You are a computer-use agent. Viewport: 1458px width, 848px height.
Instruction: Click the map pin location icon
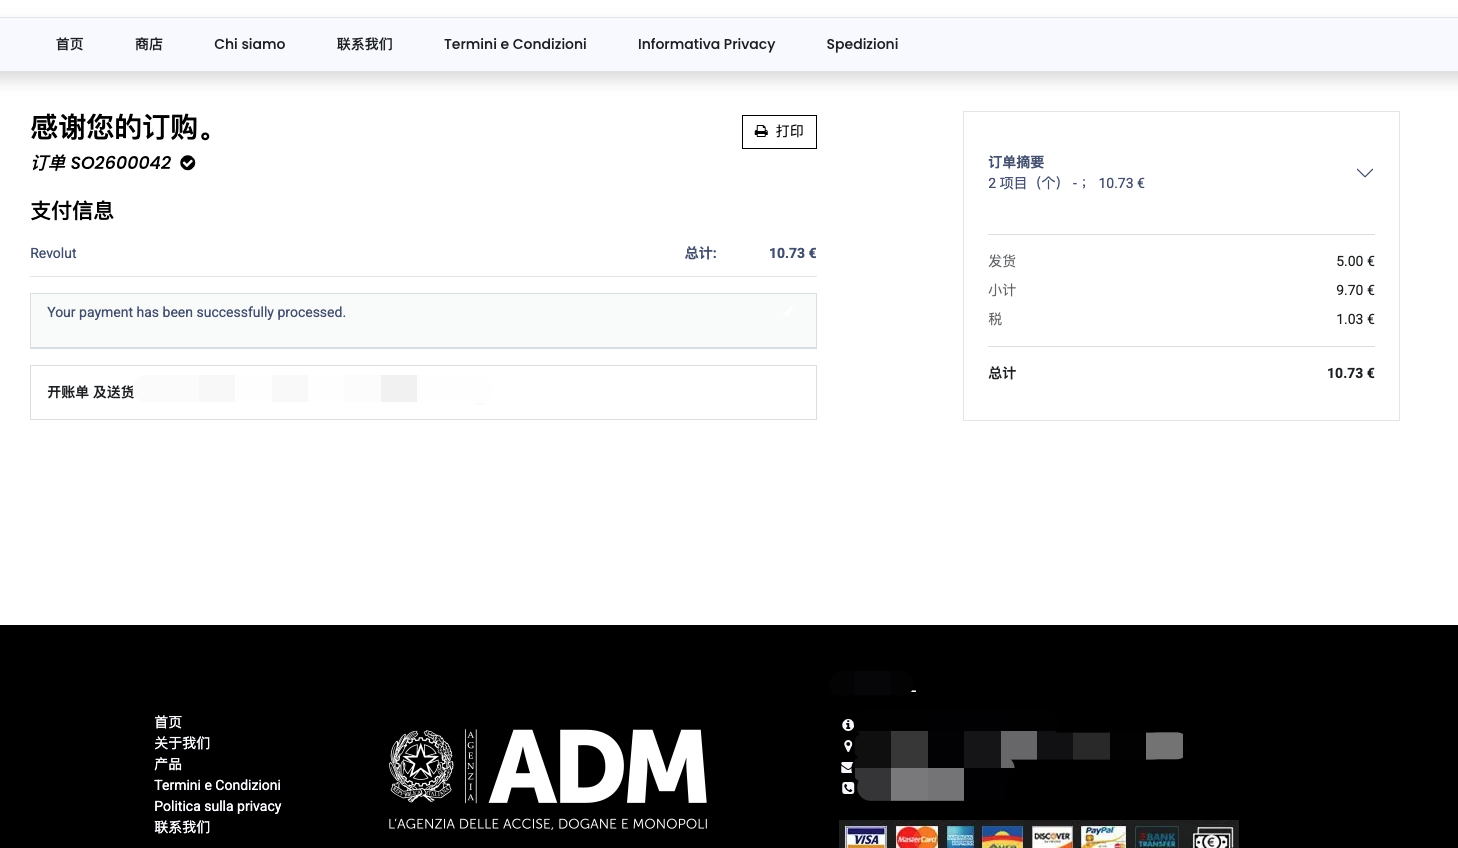848,746
